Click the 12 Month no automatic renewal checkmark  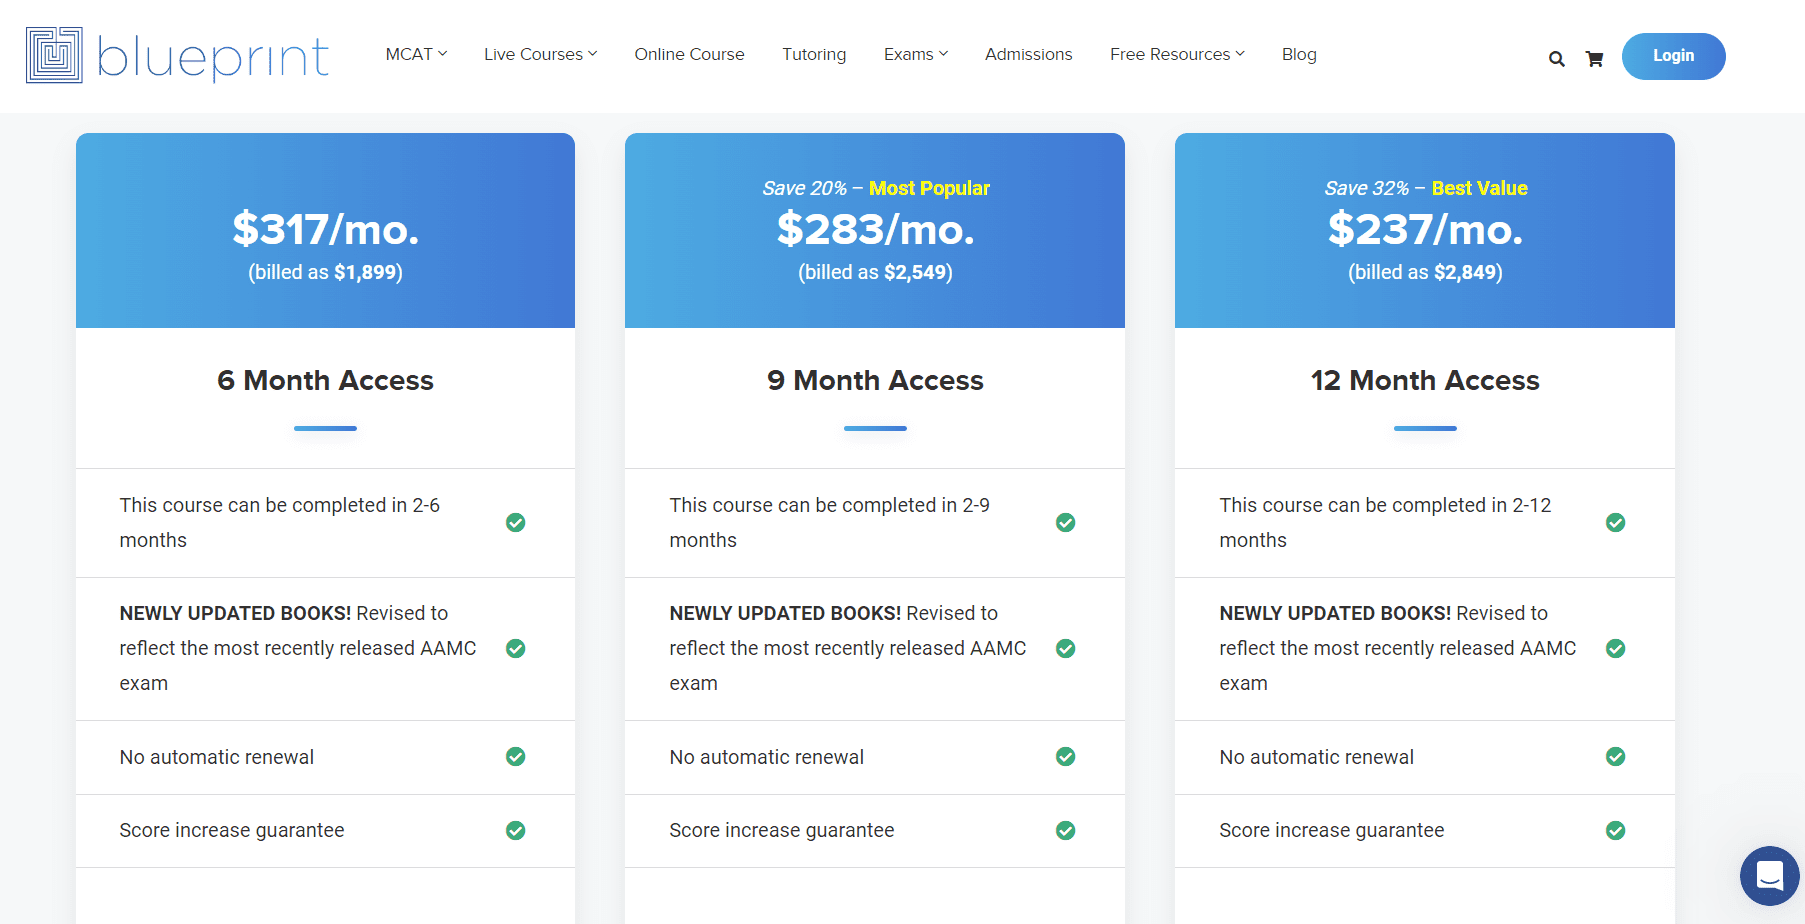coord(1615,757)
